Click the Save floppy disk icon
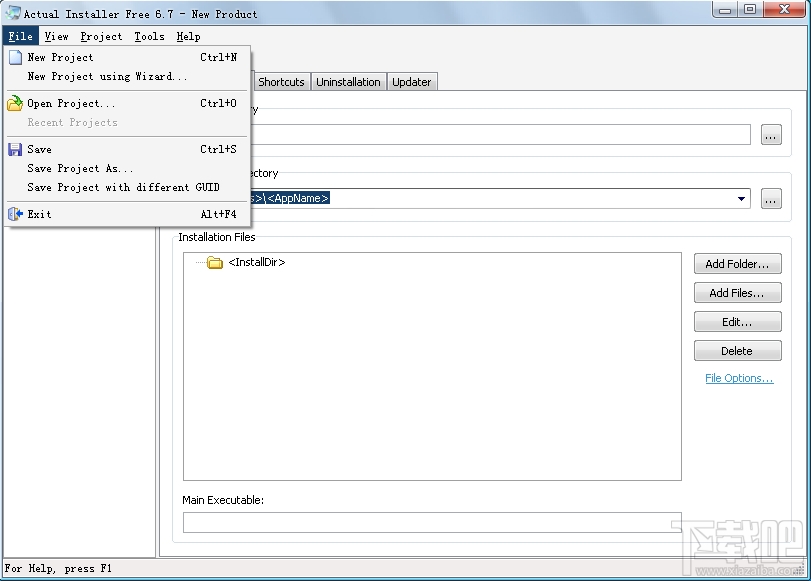This screenshot has height=581, width=811. (13, 148)
